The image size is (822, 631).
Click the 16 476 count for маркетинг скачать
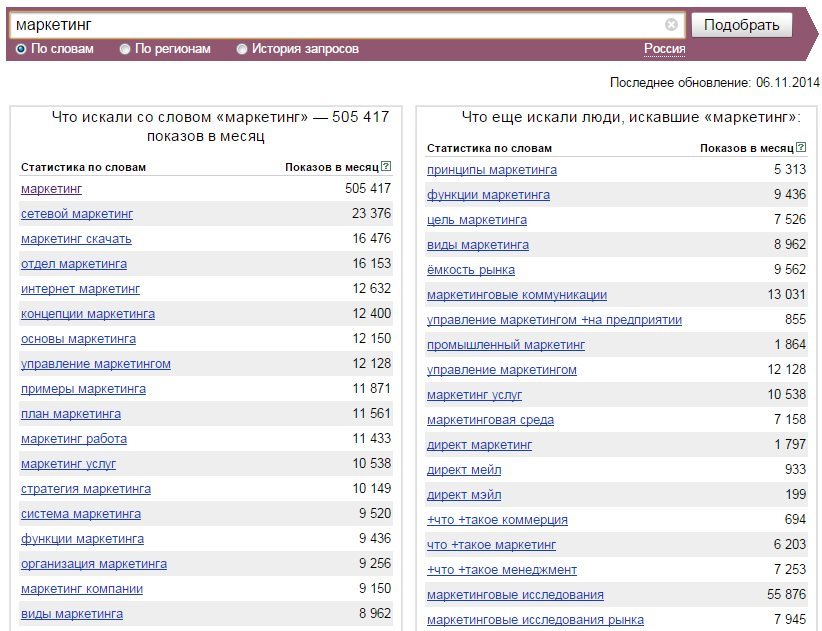tap(372, 238)
